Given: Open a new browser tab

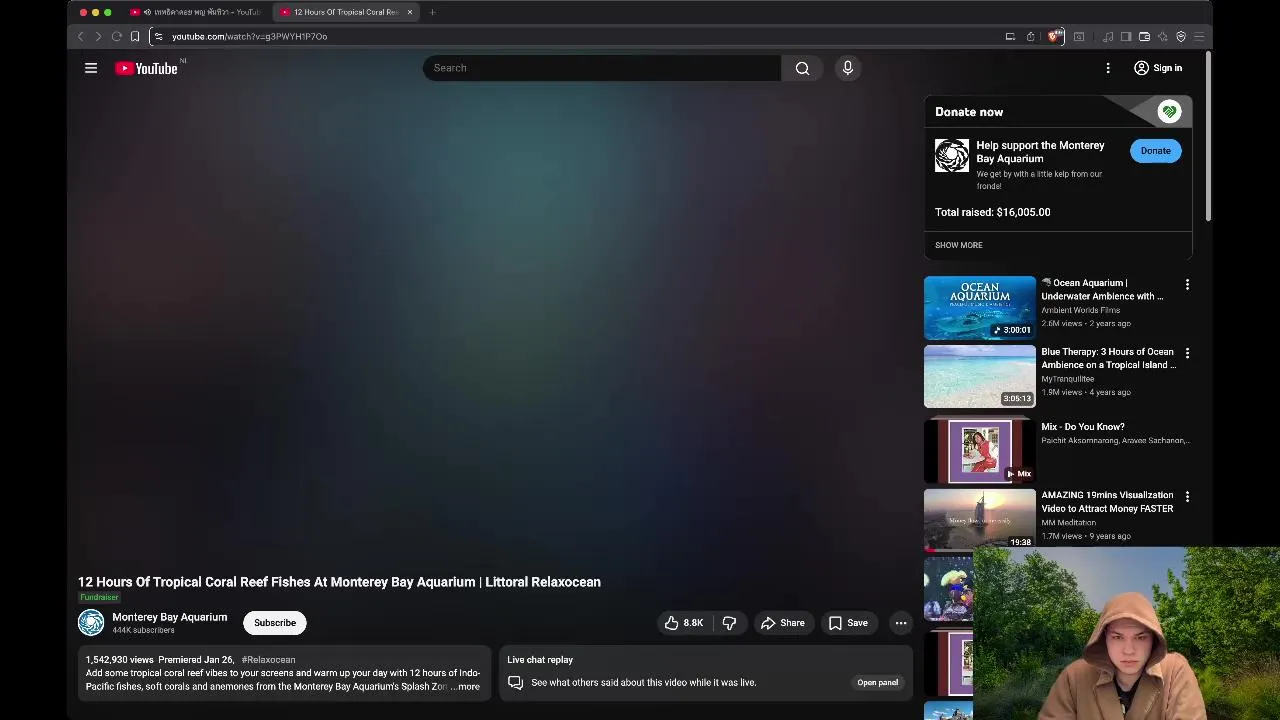Looking at the screenshot, I should point(432,12).
